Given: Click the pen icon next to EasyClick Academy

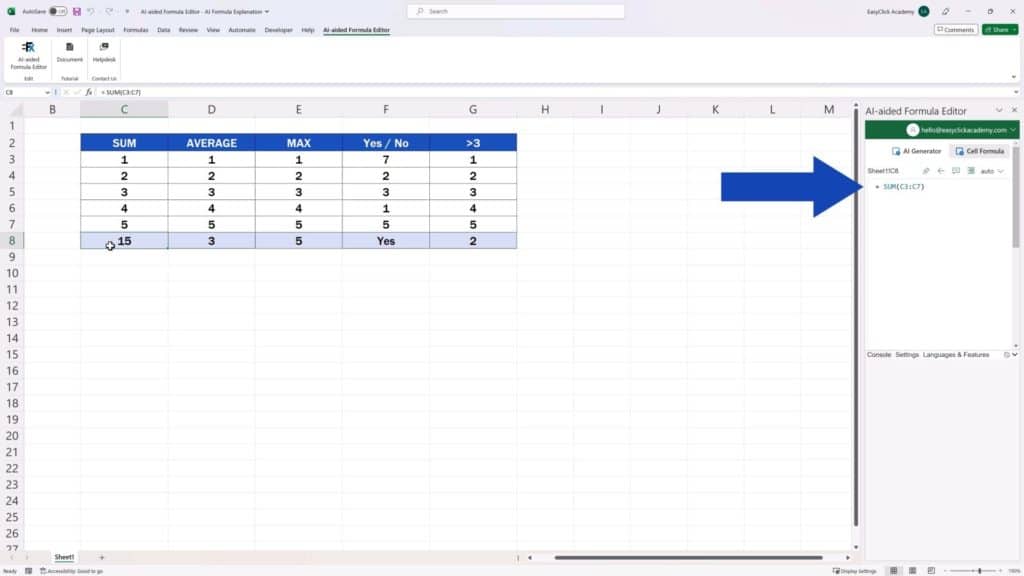Looking at the screenshot, I should click(945, 11).
